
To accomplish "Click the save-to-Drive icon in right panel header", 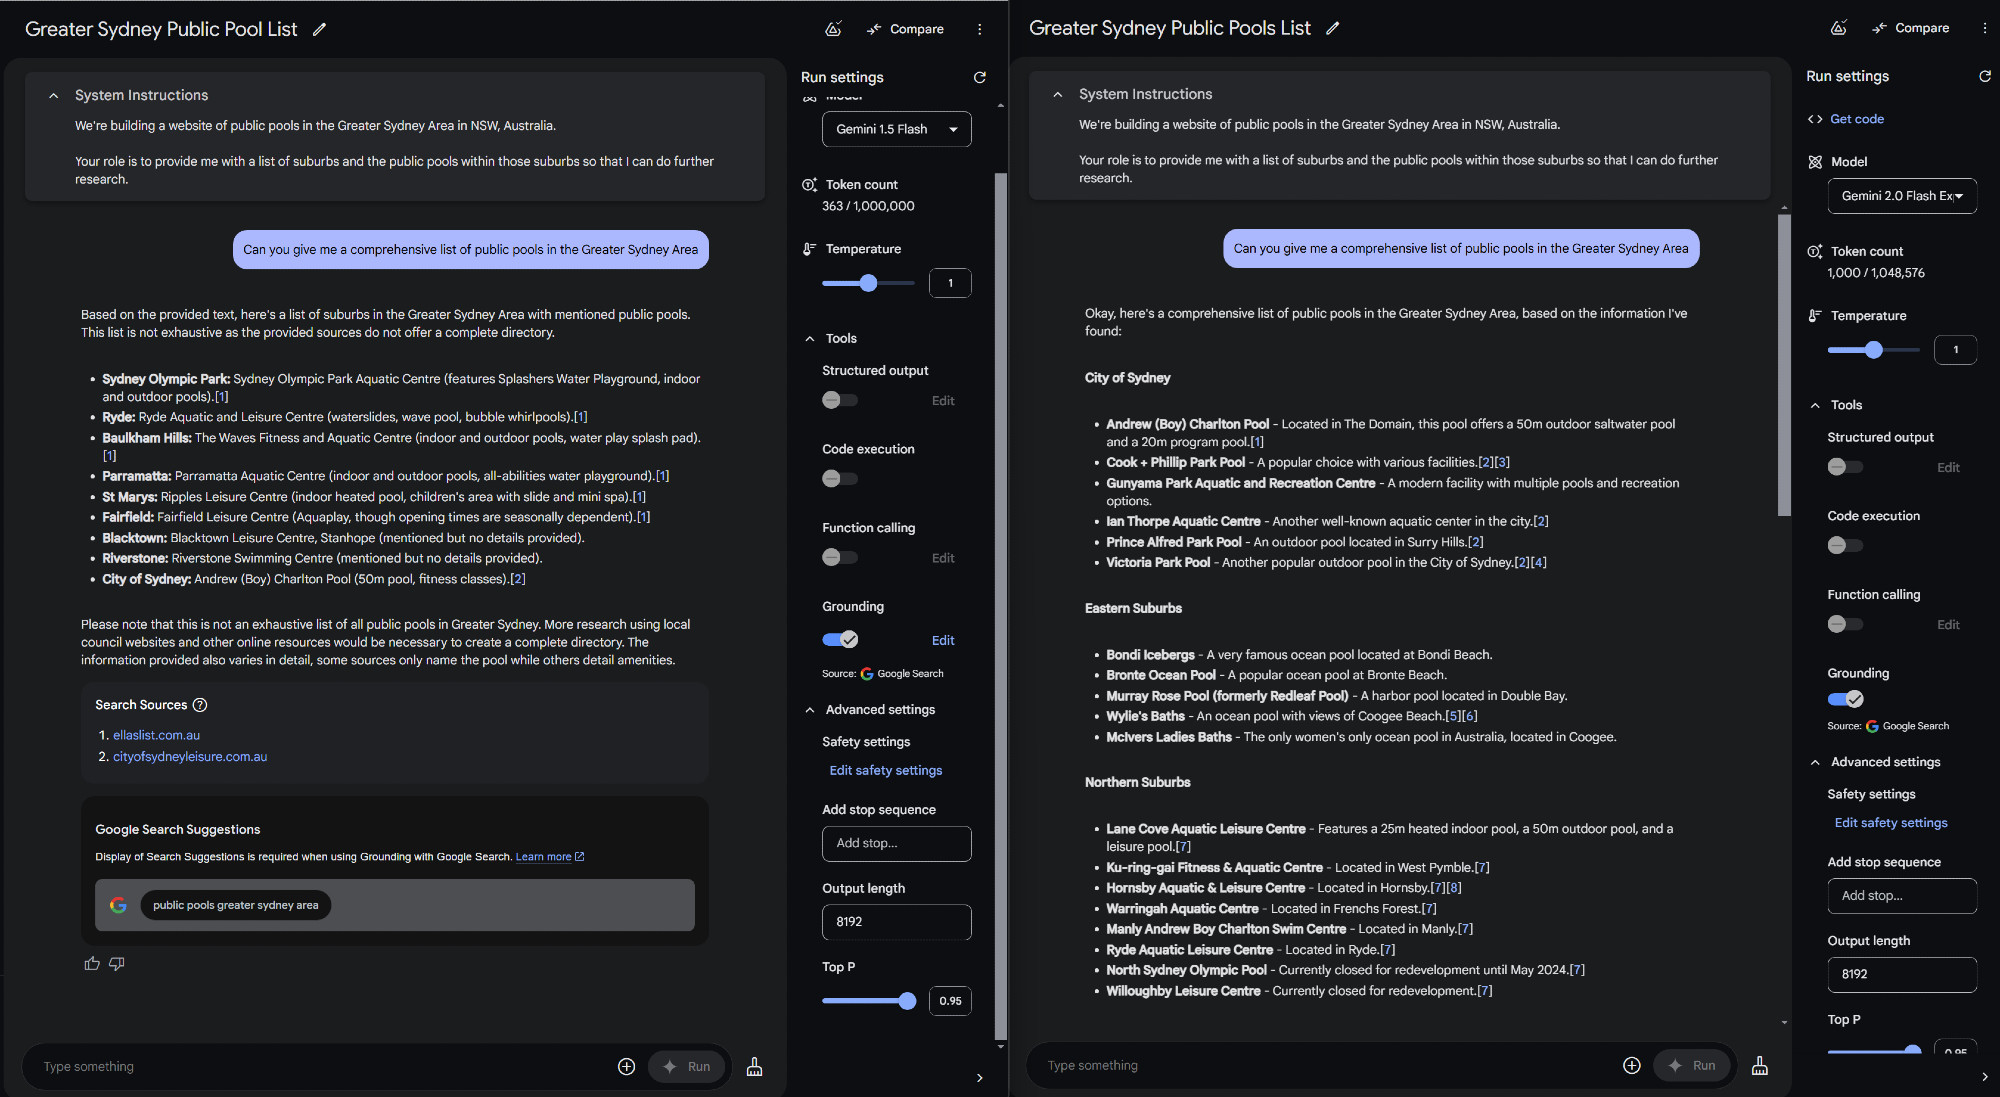I will (1838, 28).
